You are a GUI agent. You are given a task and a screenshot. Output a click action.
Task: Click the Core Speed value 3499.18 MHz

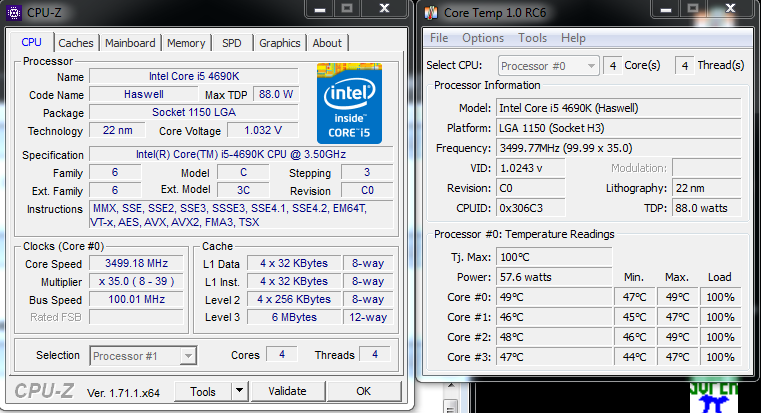[136, 263]
